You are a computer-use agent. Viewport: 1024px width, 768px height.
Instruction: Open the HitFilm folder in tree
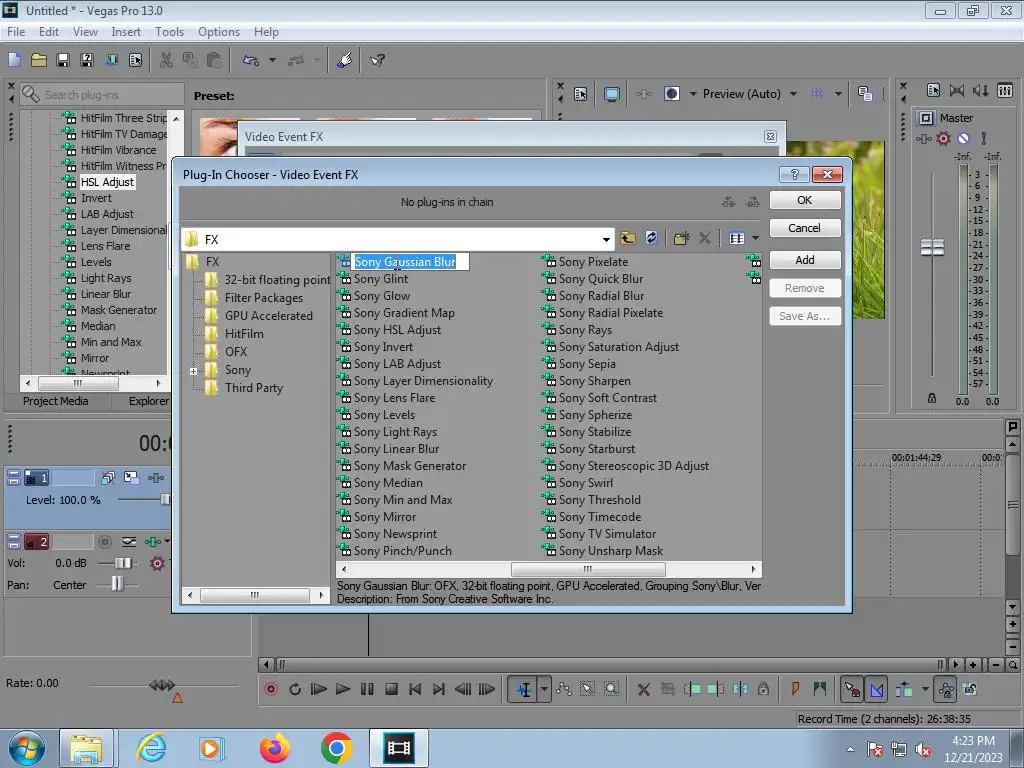[244, 334]
